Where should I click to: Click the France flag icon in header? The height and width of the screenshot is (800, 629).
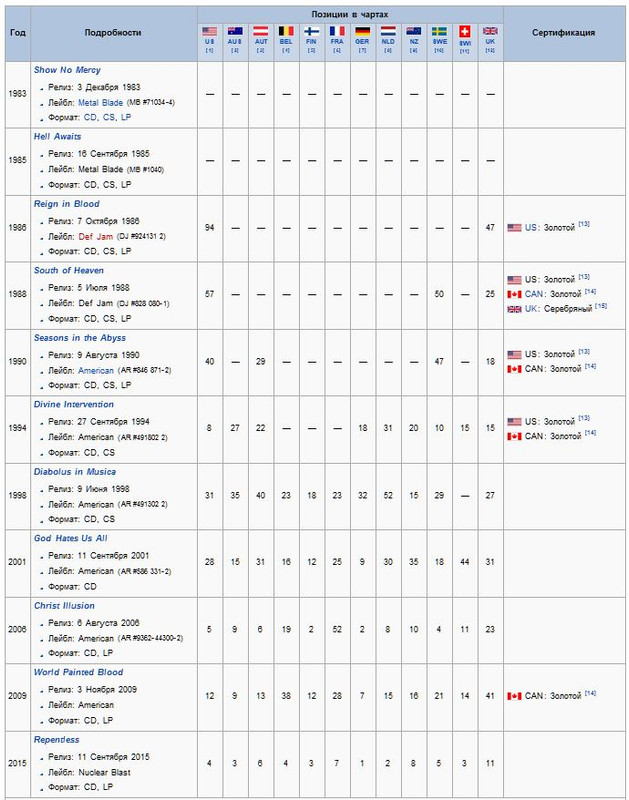click(x=337, y=31)
